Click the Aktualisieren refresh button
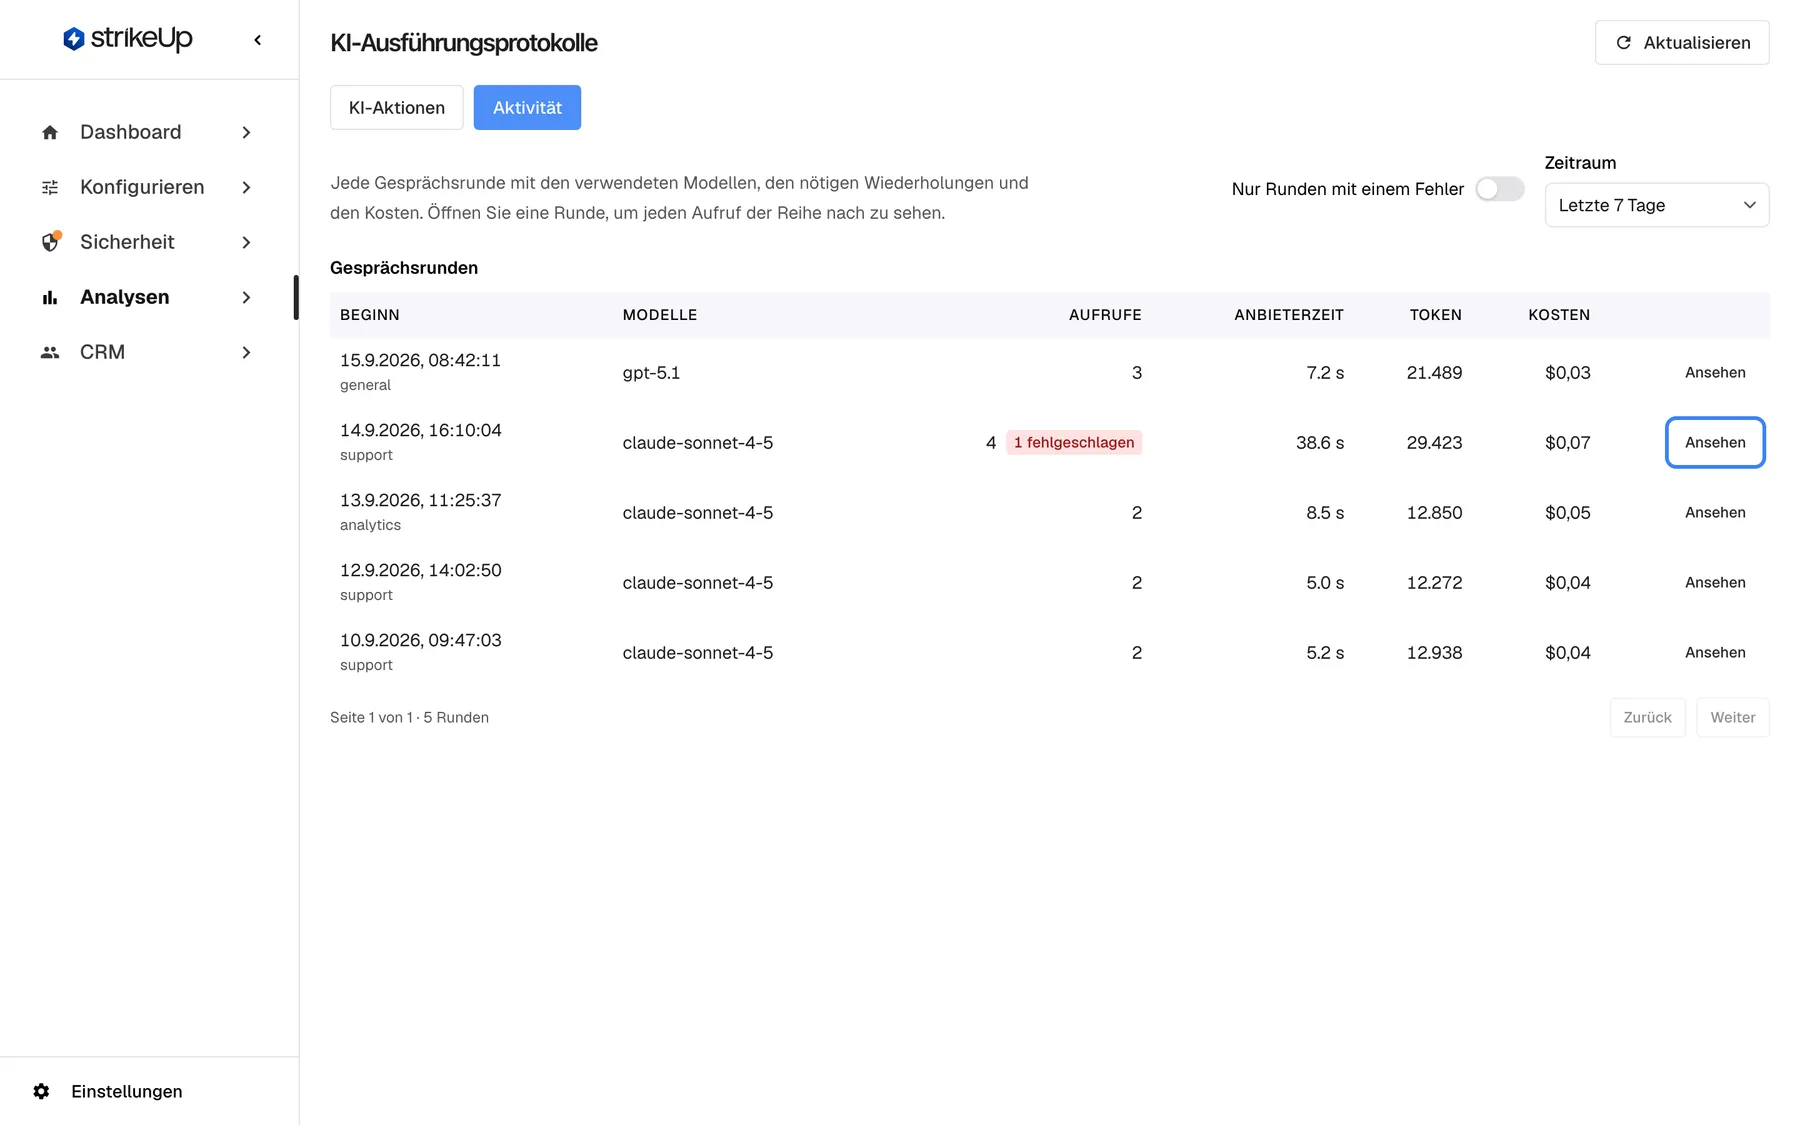The width and height of the screenshot is (1800, 1125). click(x=1682, y=42)
